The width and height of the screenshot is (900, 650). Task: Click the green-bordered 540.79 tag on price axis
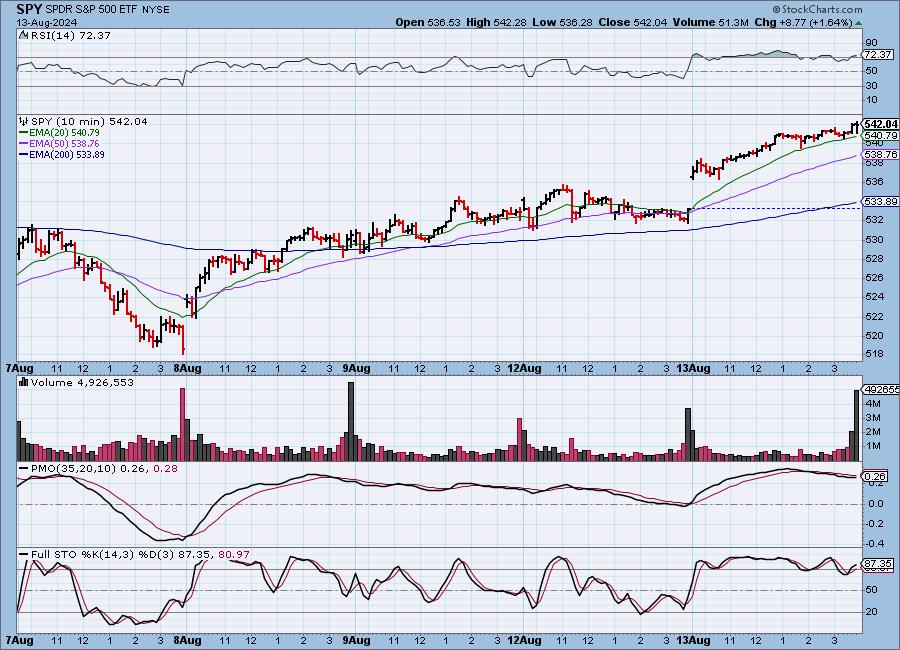pyautogui.click(x=880, y=136)
